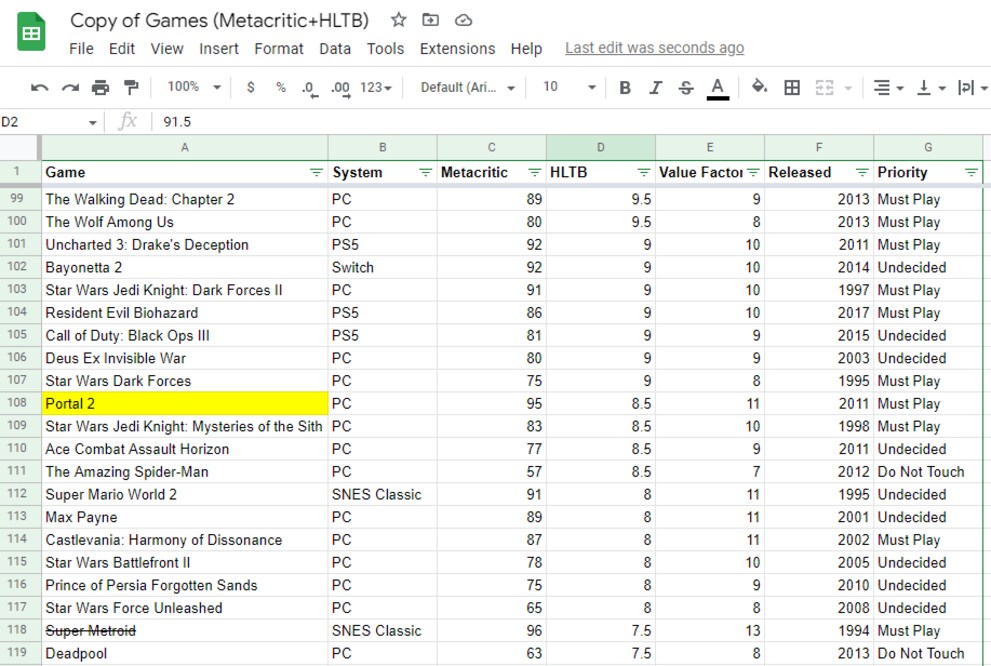Screen dimensions: 991x666
Task: Toggle bold formatting
Action: pos(624,87)
